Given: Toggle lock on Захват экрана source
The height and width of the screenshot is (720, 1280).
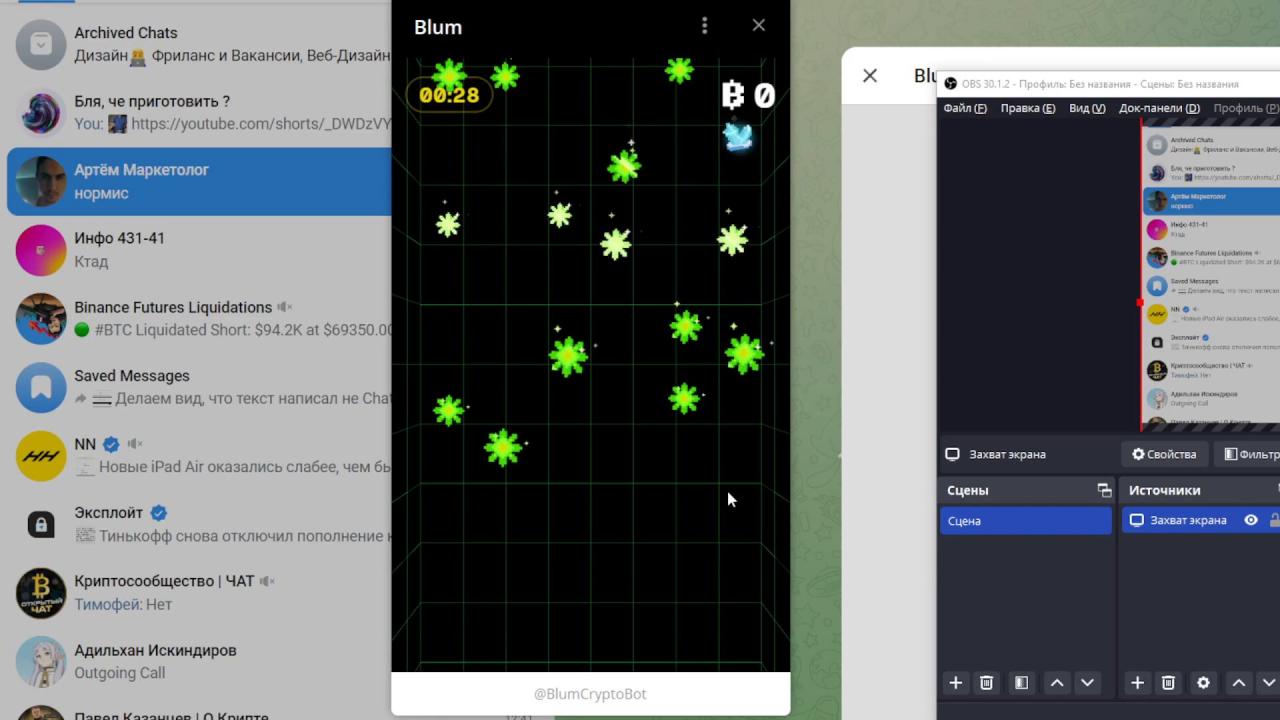Looking at the screenshot, I should [1274, 520].
